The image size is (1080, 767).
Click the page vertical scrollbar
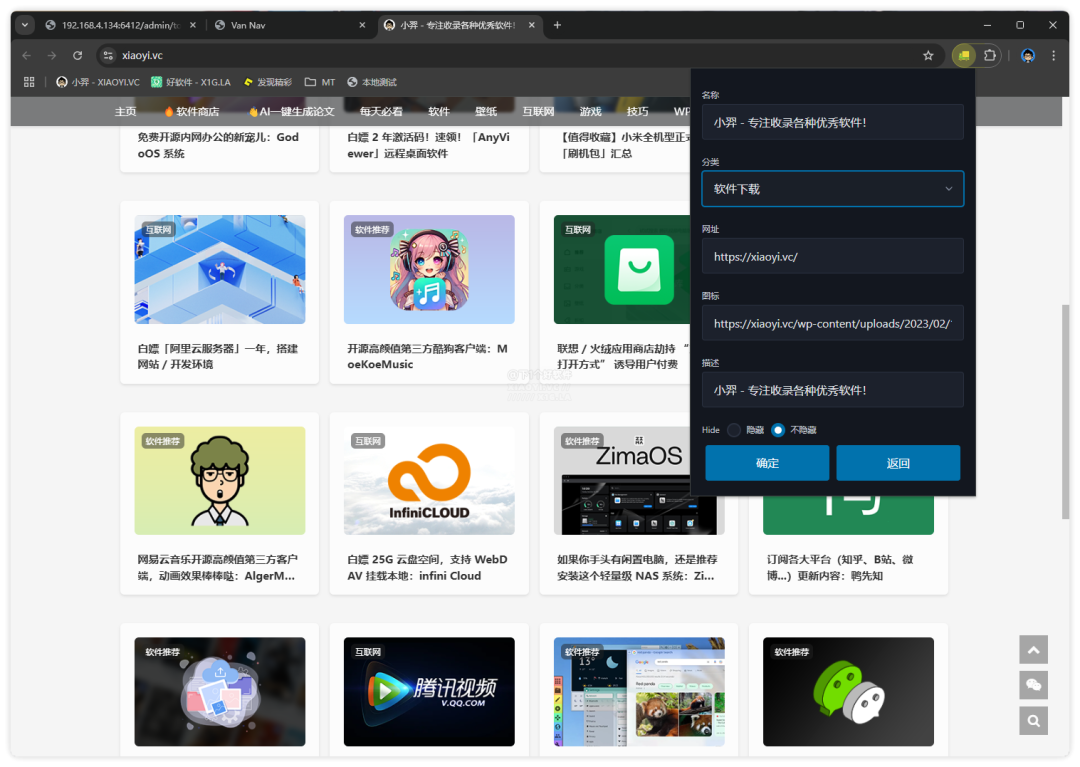[1065, 410]
